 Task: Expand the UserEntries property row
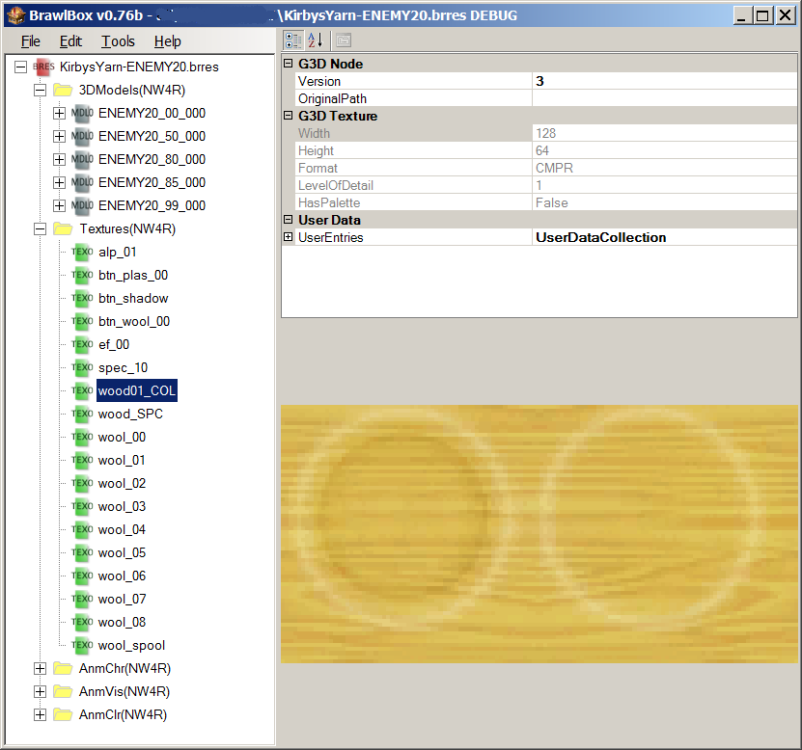click(289, 237)
